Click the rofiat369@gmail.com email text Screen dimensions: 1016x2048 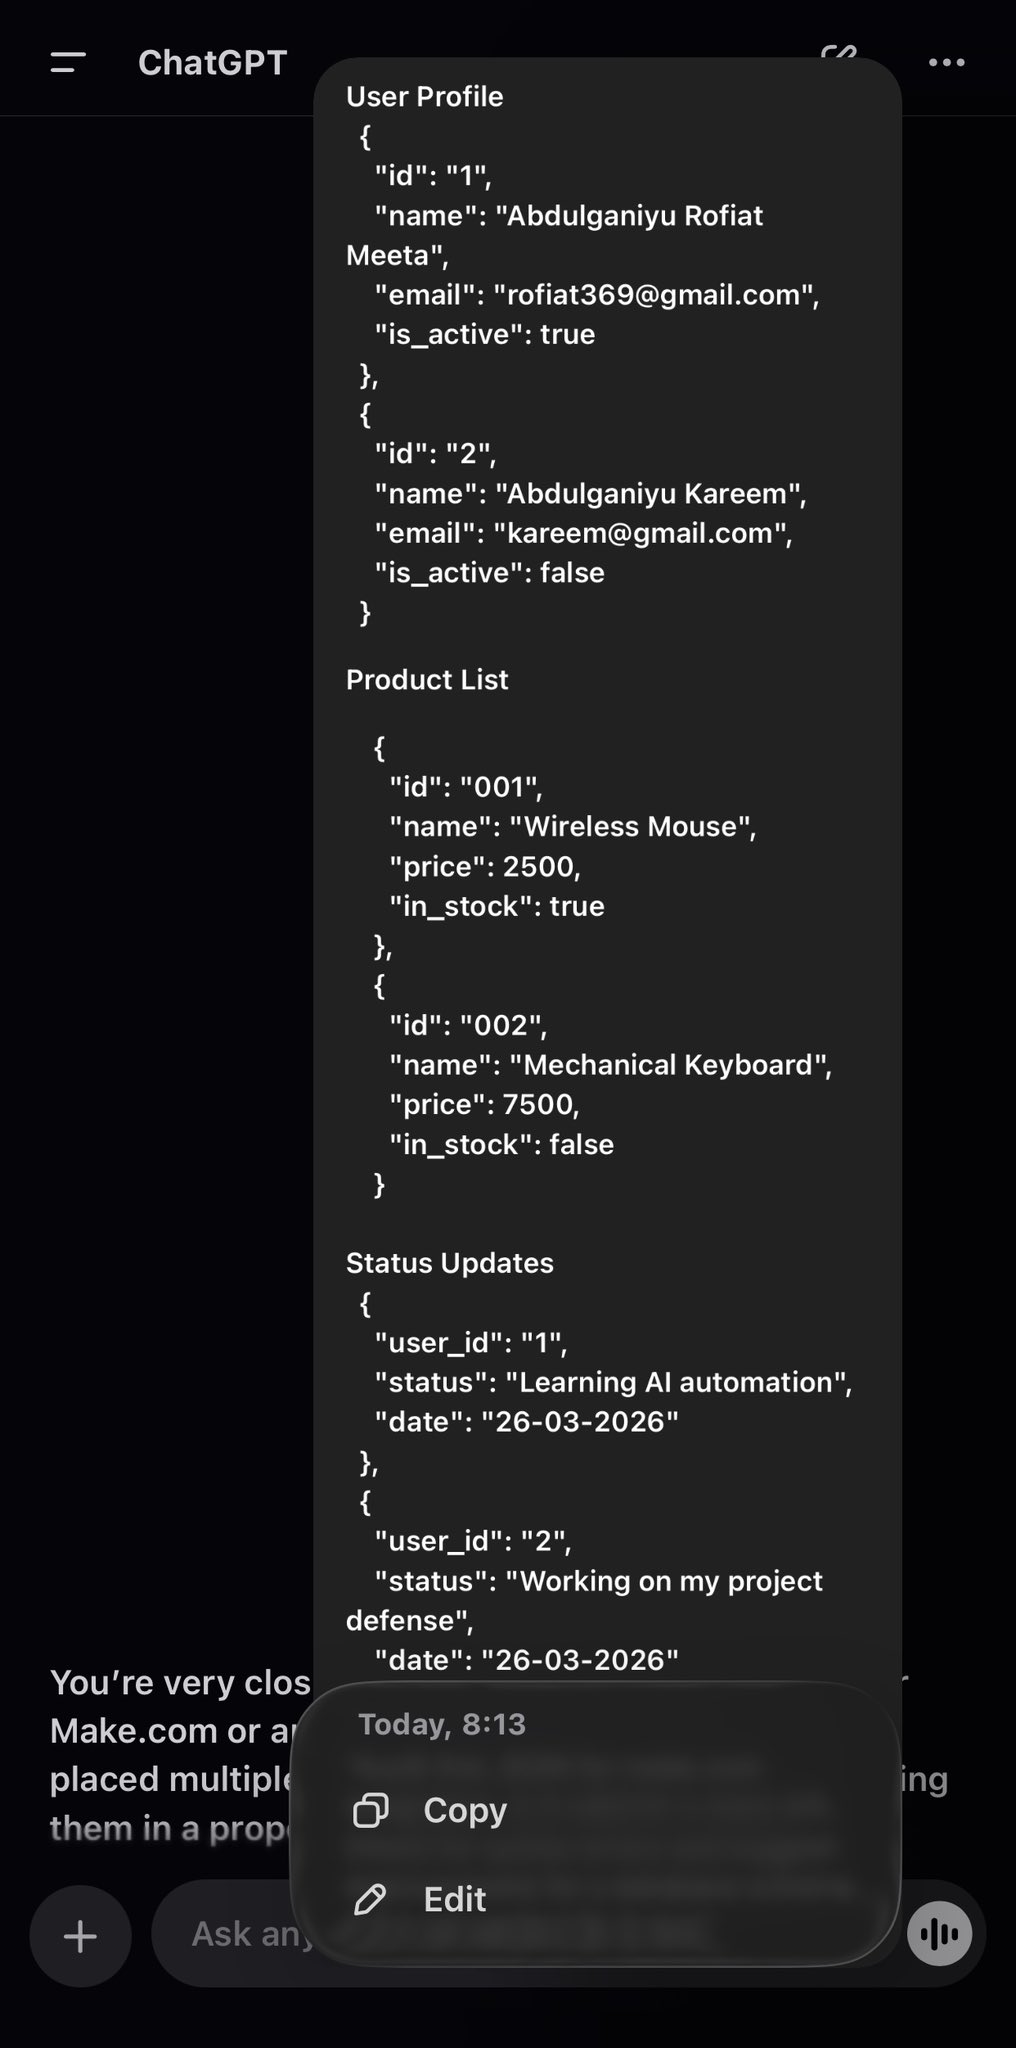(x=655, y=295)
